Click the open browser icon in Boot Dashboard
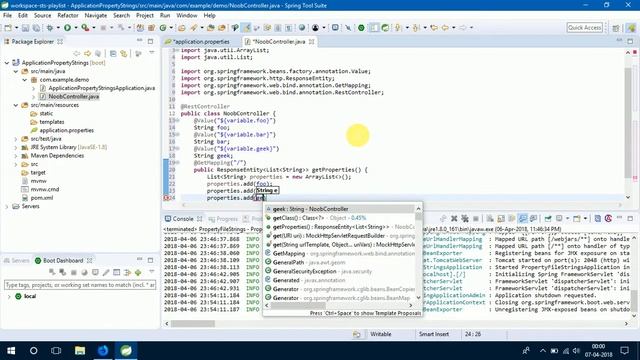This screenshot has height=360, width=640. [84, 272]
